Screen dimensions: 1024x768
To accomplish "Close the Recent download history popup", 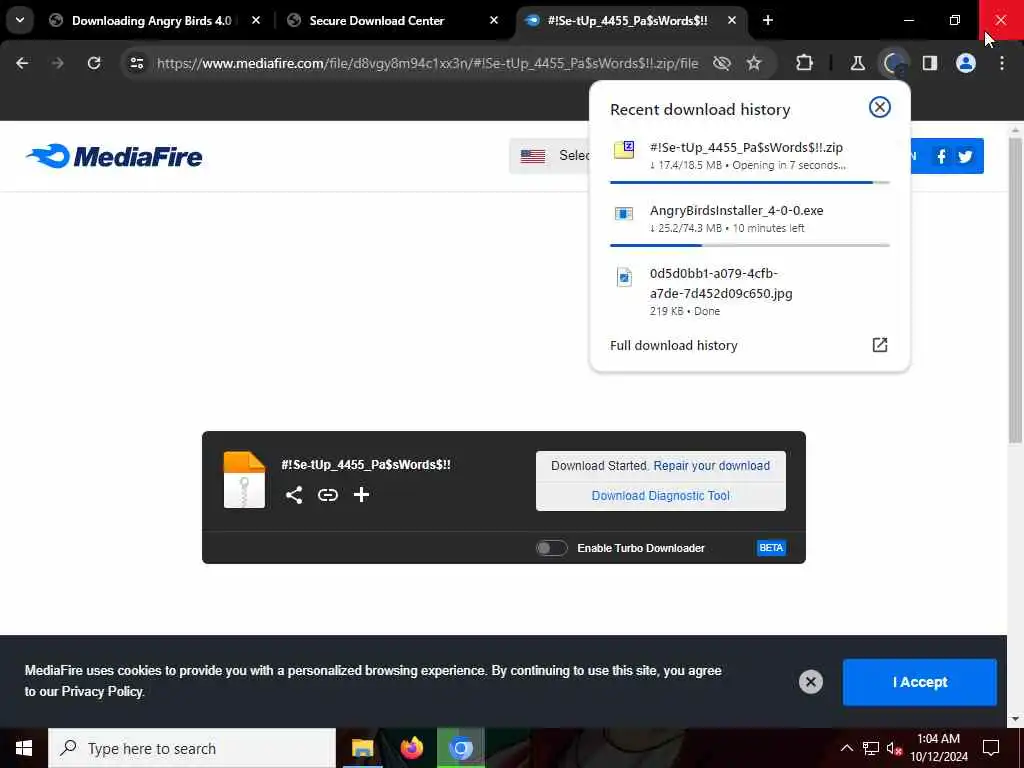I will (x=880, y=107).
